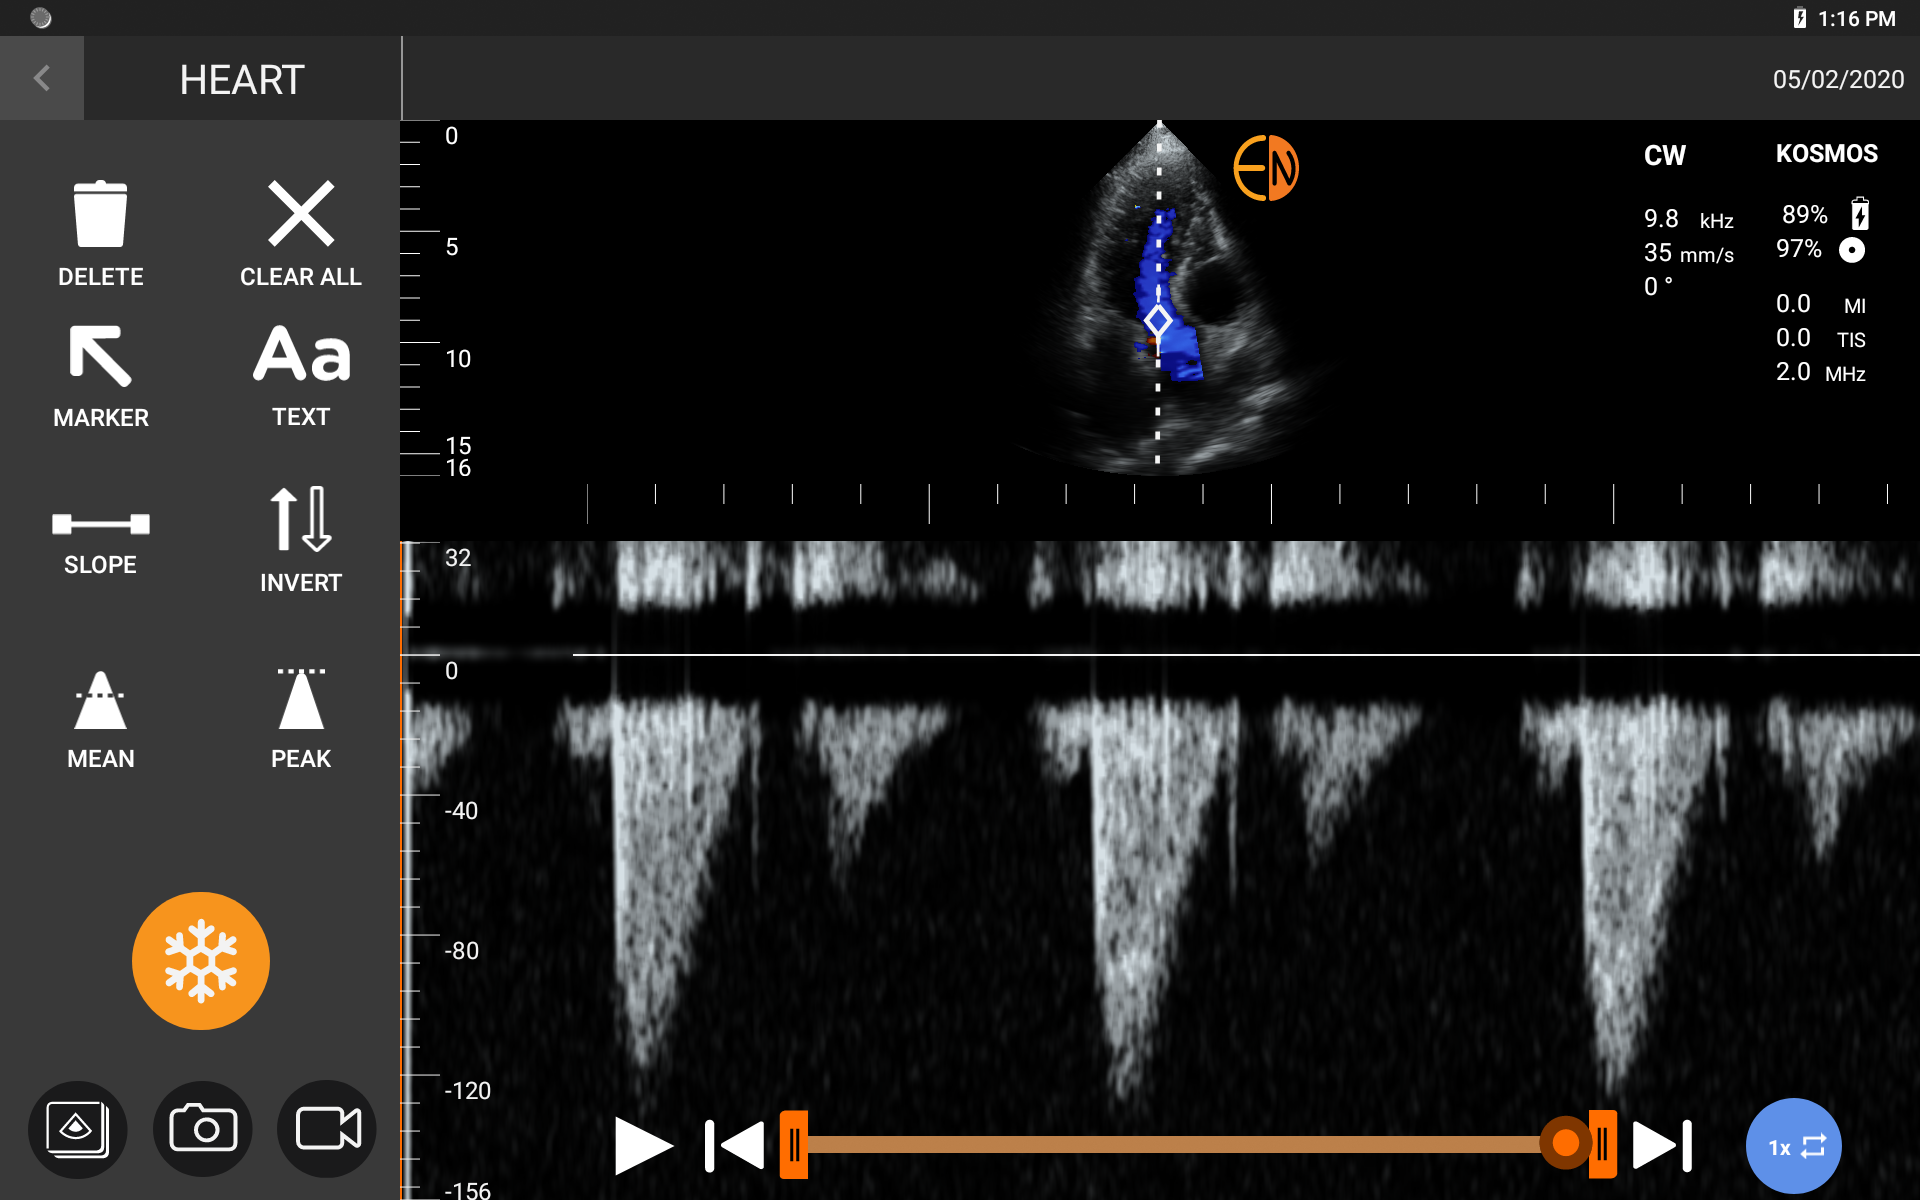Choose the SLOPE measurement tool
This screenshot has width=1920, height=1200.
pos(100,524)
